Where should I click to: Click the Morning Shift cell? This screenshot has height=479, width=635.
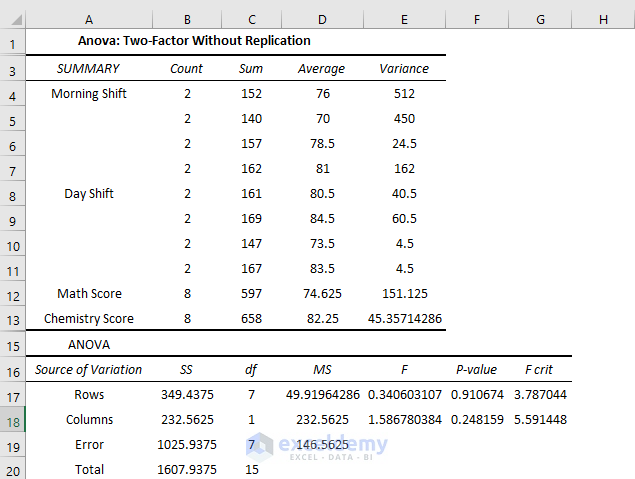(x=89, y=94)
